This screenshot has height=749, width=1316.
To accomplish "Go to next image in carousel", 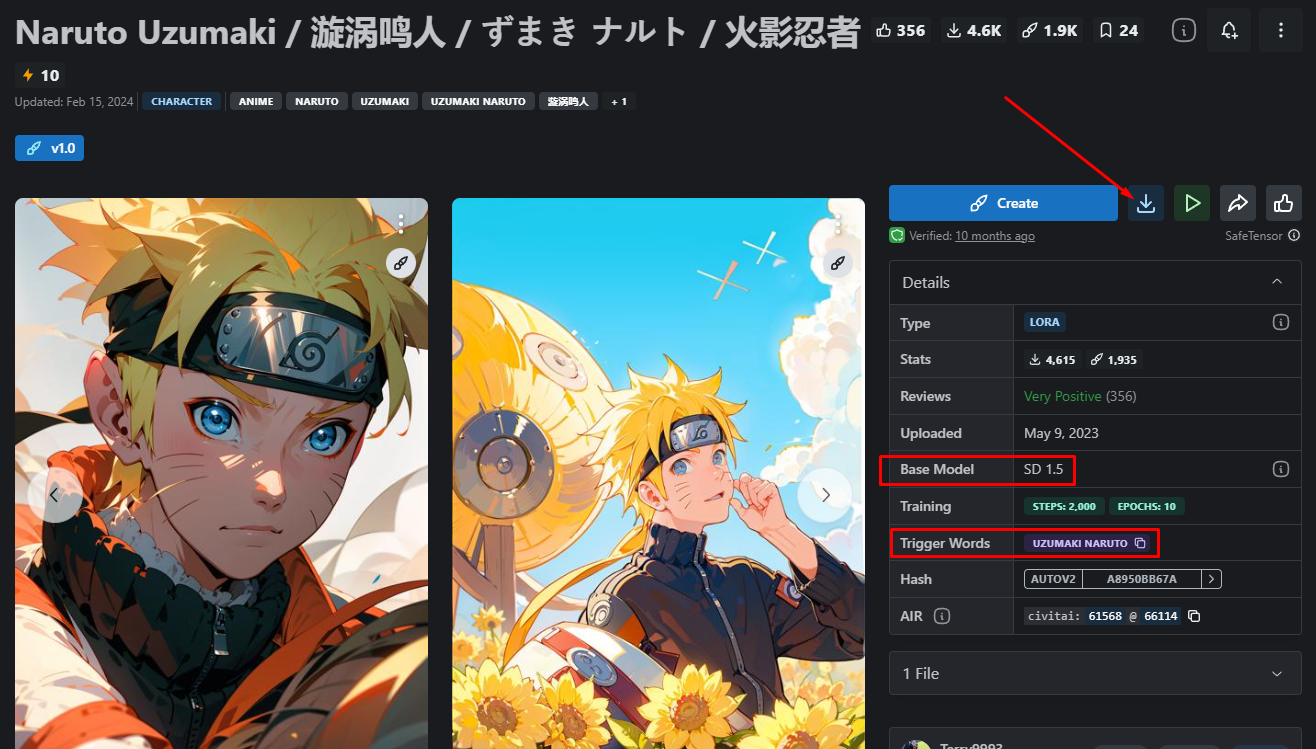I will (825, 495).
